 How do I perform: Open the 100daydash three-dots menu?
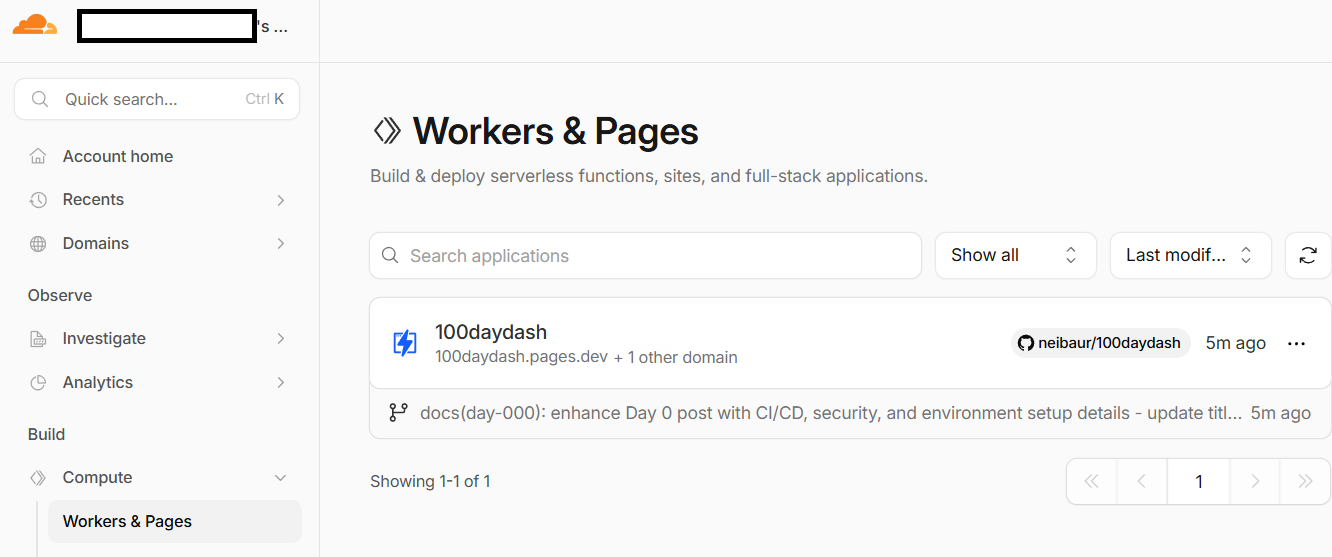click(x=1297, y=343)
